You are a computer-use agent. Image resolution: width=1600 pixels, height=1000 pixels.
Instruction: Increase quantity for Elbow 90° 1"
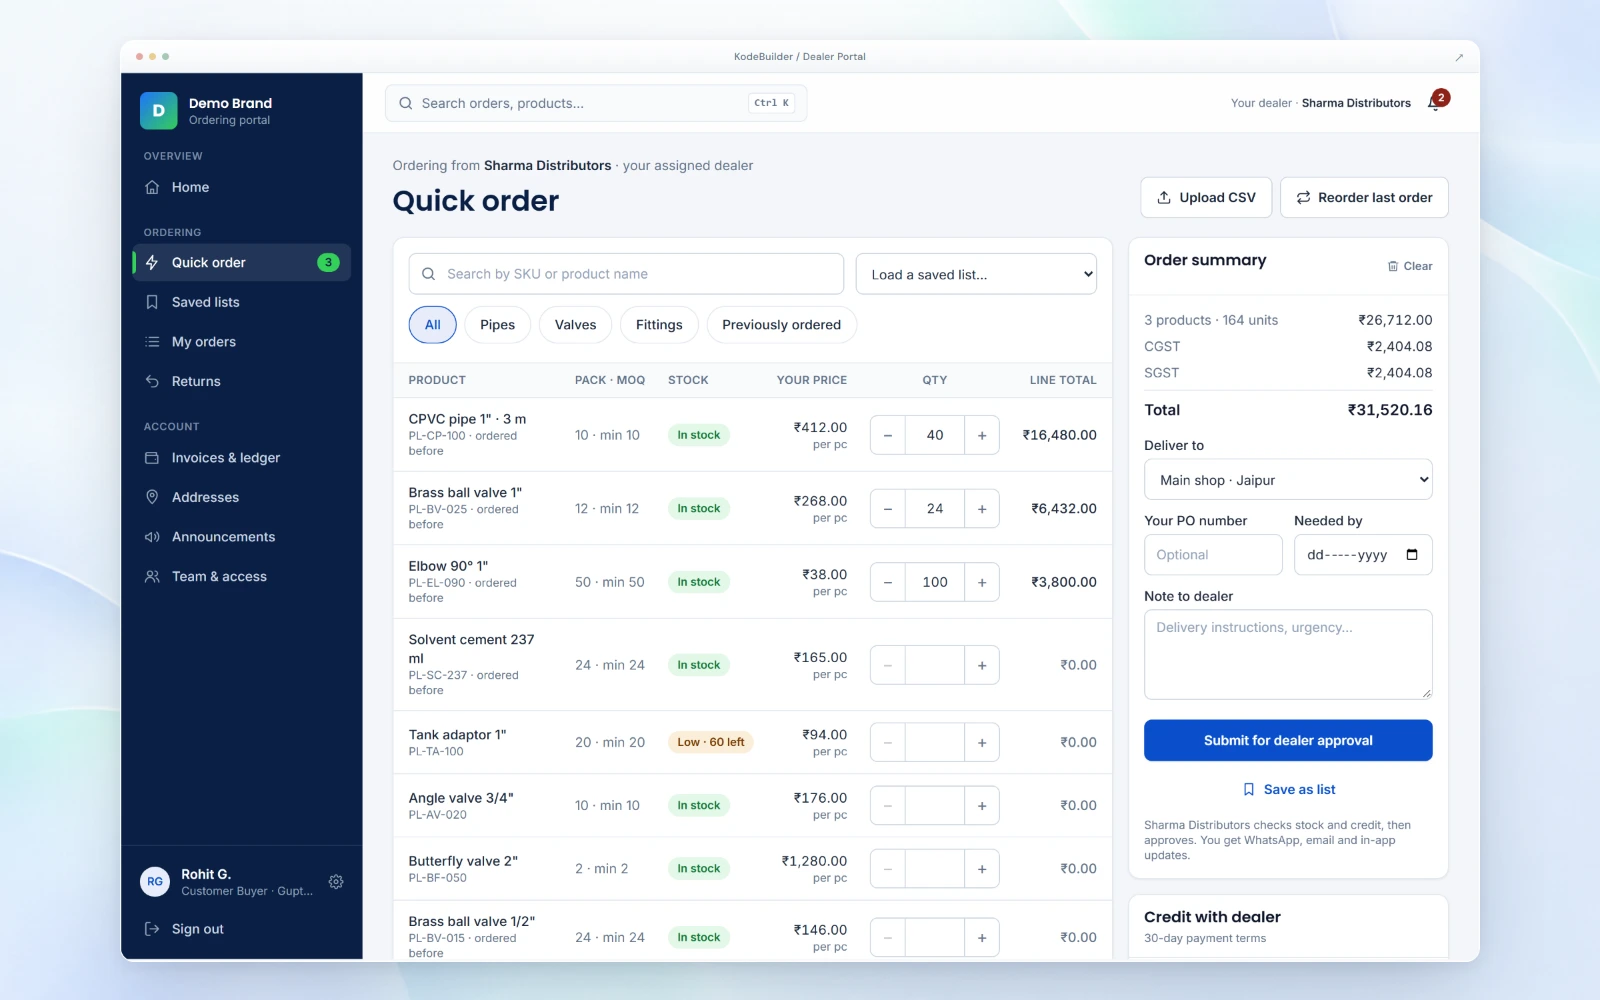pos(982,582)
